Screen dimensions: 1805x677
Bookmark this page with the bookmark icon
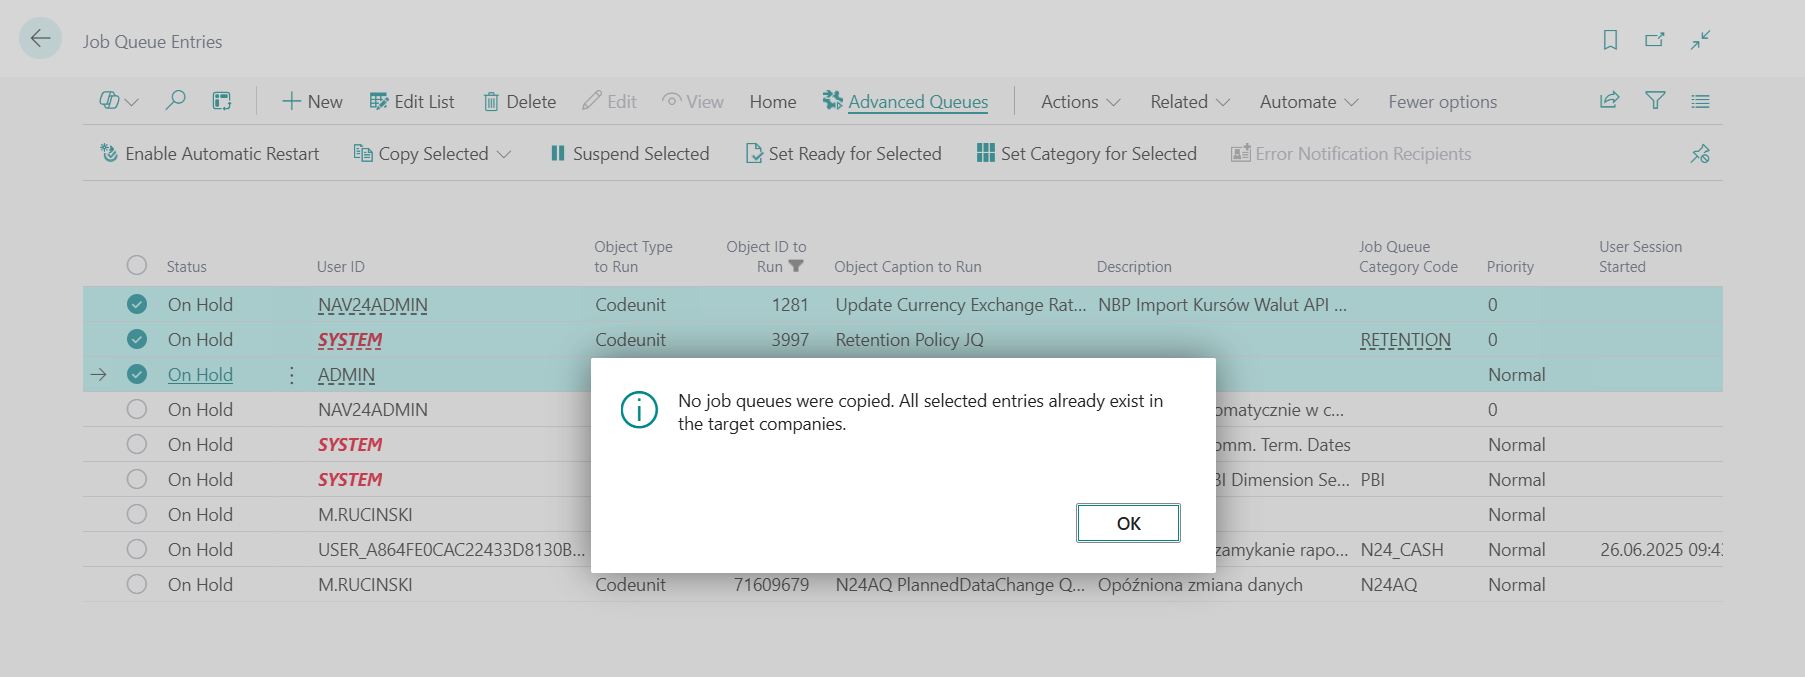pyautogui.click(x=1610, y=40)
